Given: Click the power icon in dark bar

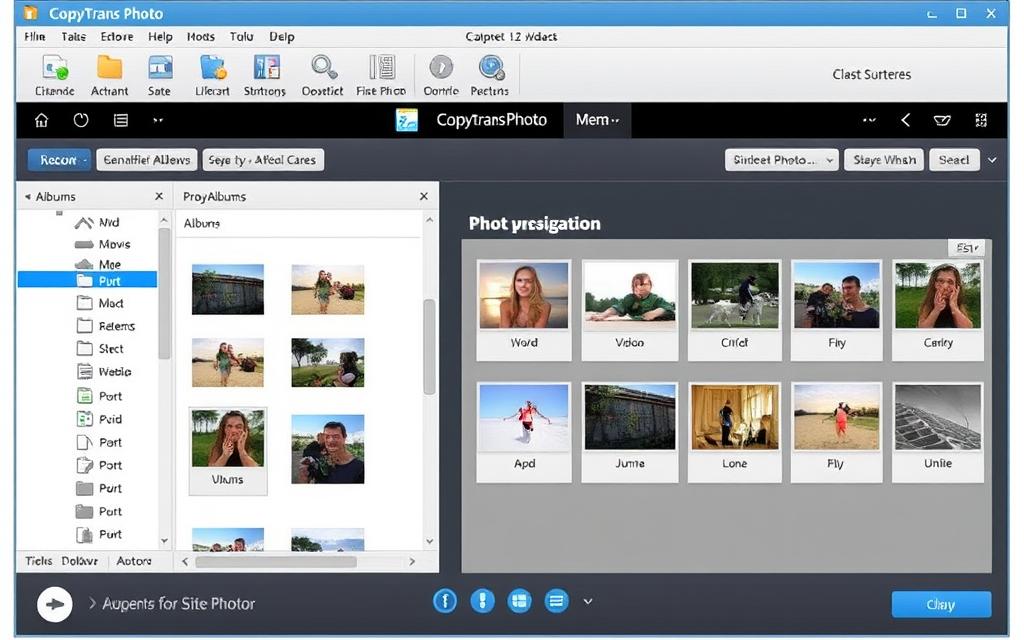Looking at the screenshot, I should (x=81, y=120).
